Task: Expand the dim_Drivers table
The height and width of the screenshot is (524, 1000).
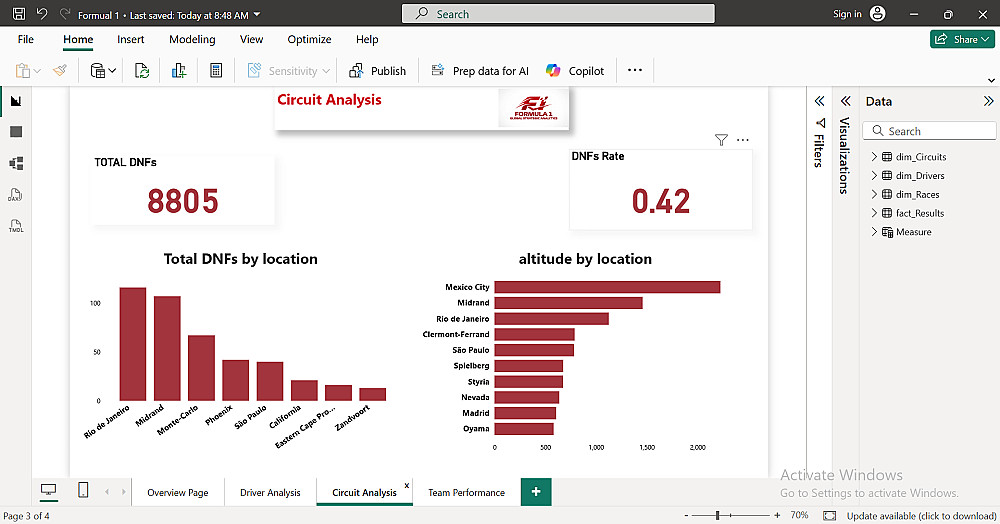Action: [874, 175]
